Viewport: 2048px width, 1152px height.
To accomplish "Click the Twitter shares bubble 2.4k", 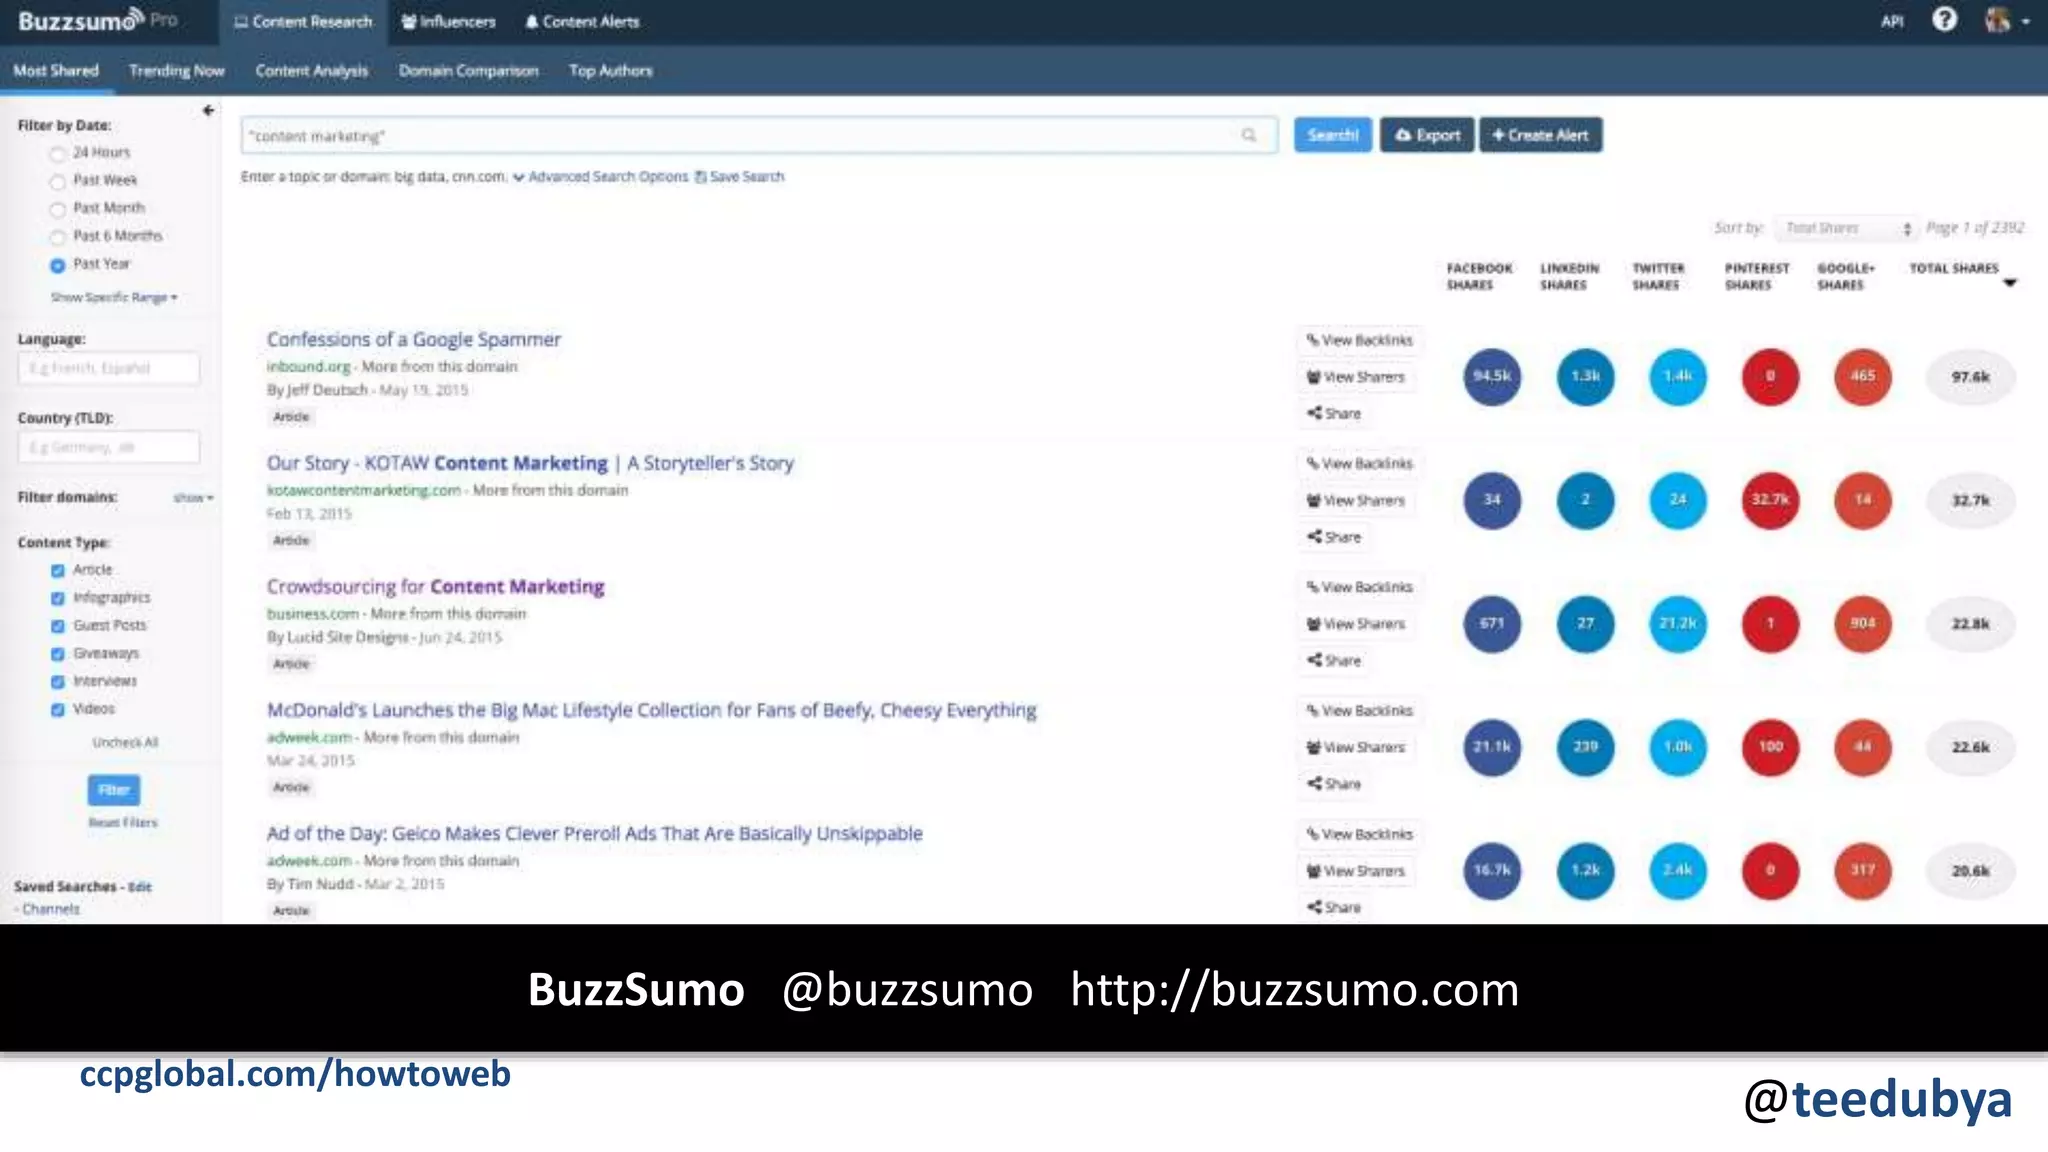I will 1678,870.
